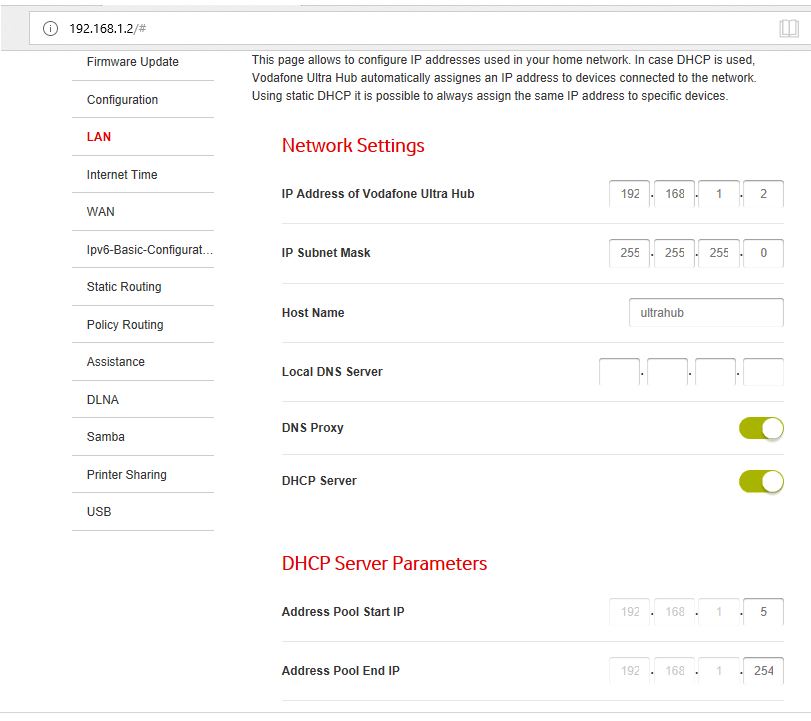
Task: Disable the DHCP Server toggle
Action: coord(761,481)
